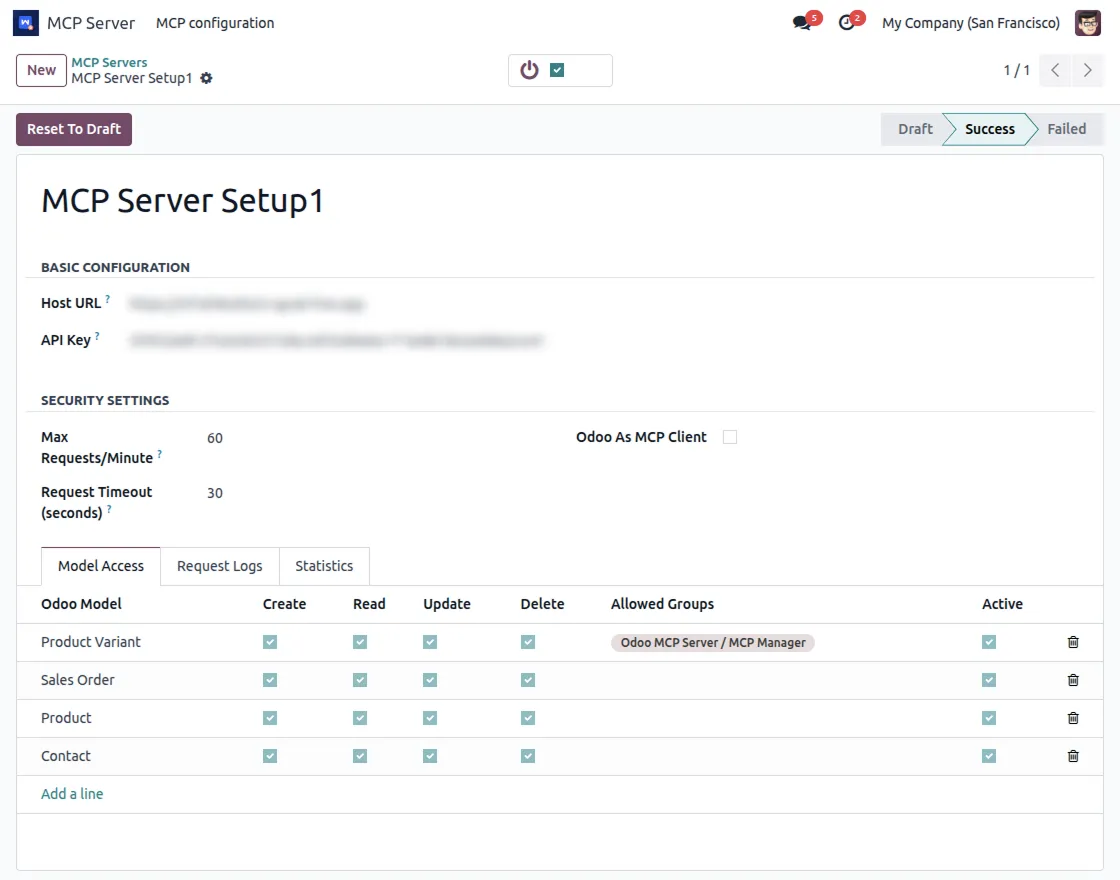Open the gear actions menu beside record name

pyautogui.click(x=206, y=78)
